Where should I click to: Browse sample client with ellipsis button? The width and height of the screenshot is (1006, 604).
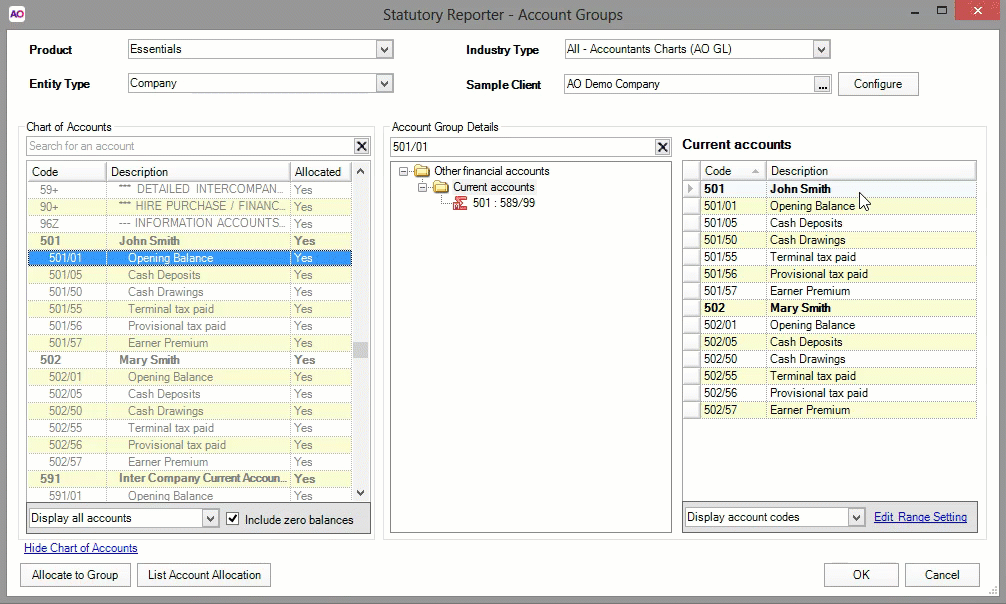(822, 85)
